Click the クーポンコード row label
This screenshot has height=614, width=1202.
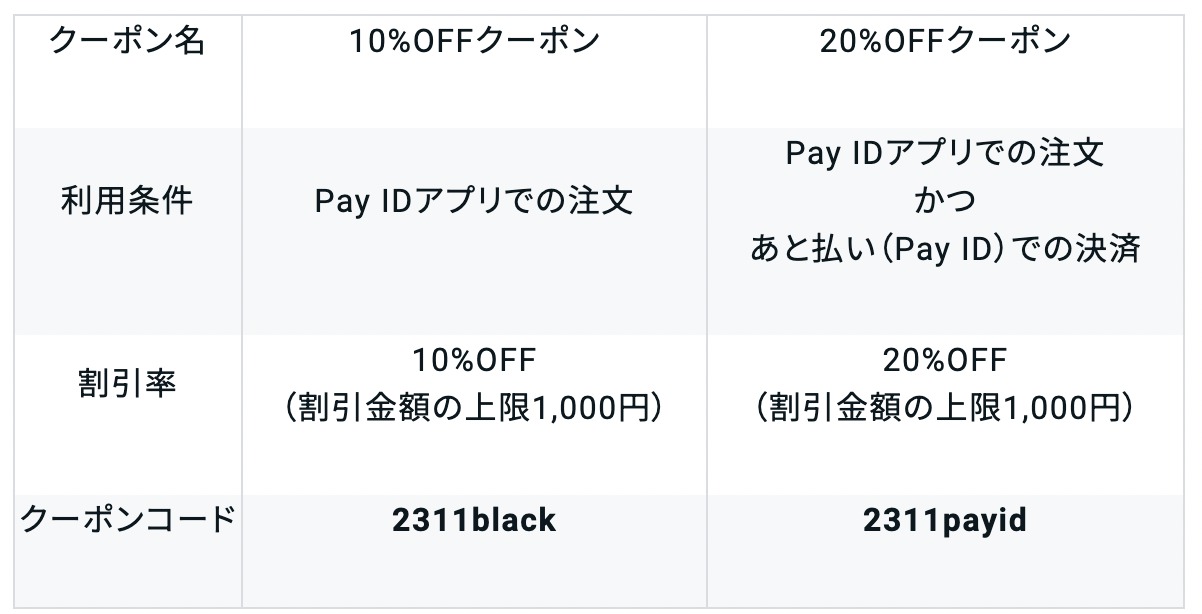127,521
